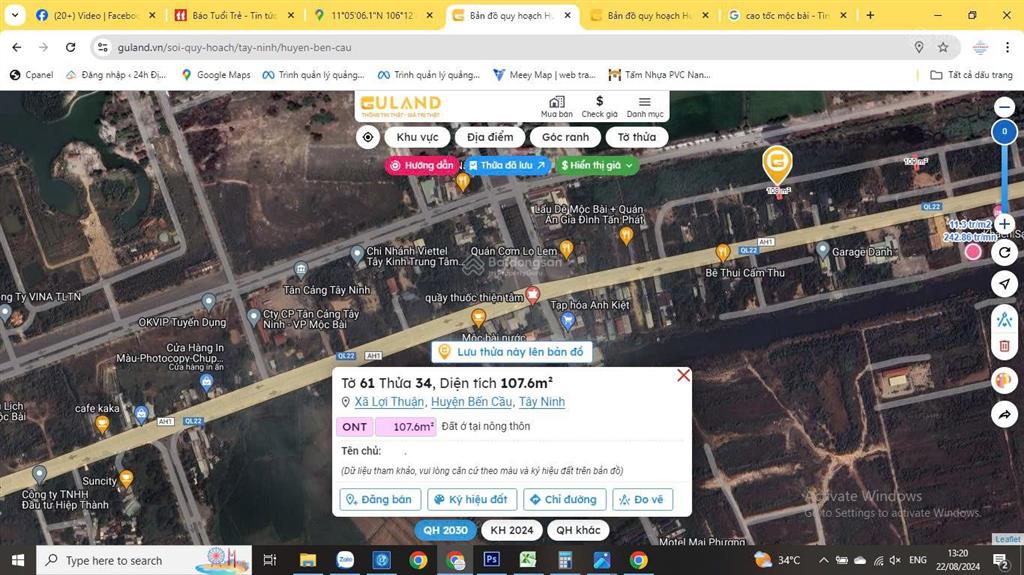Open the Tây Ninh link
Image resolution: width=1024 pixels, height=575 pixels.
[542, 402]
